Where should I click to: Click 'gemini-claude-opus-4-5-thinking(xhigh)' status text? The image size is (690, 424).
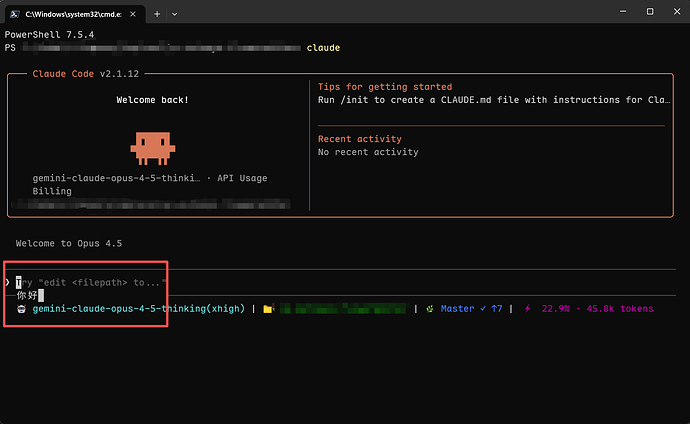(x=139, y=309)
